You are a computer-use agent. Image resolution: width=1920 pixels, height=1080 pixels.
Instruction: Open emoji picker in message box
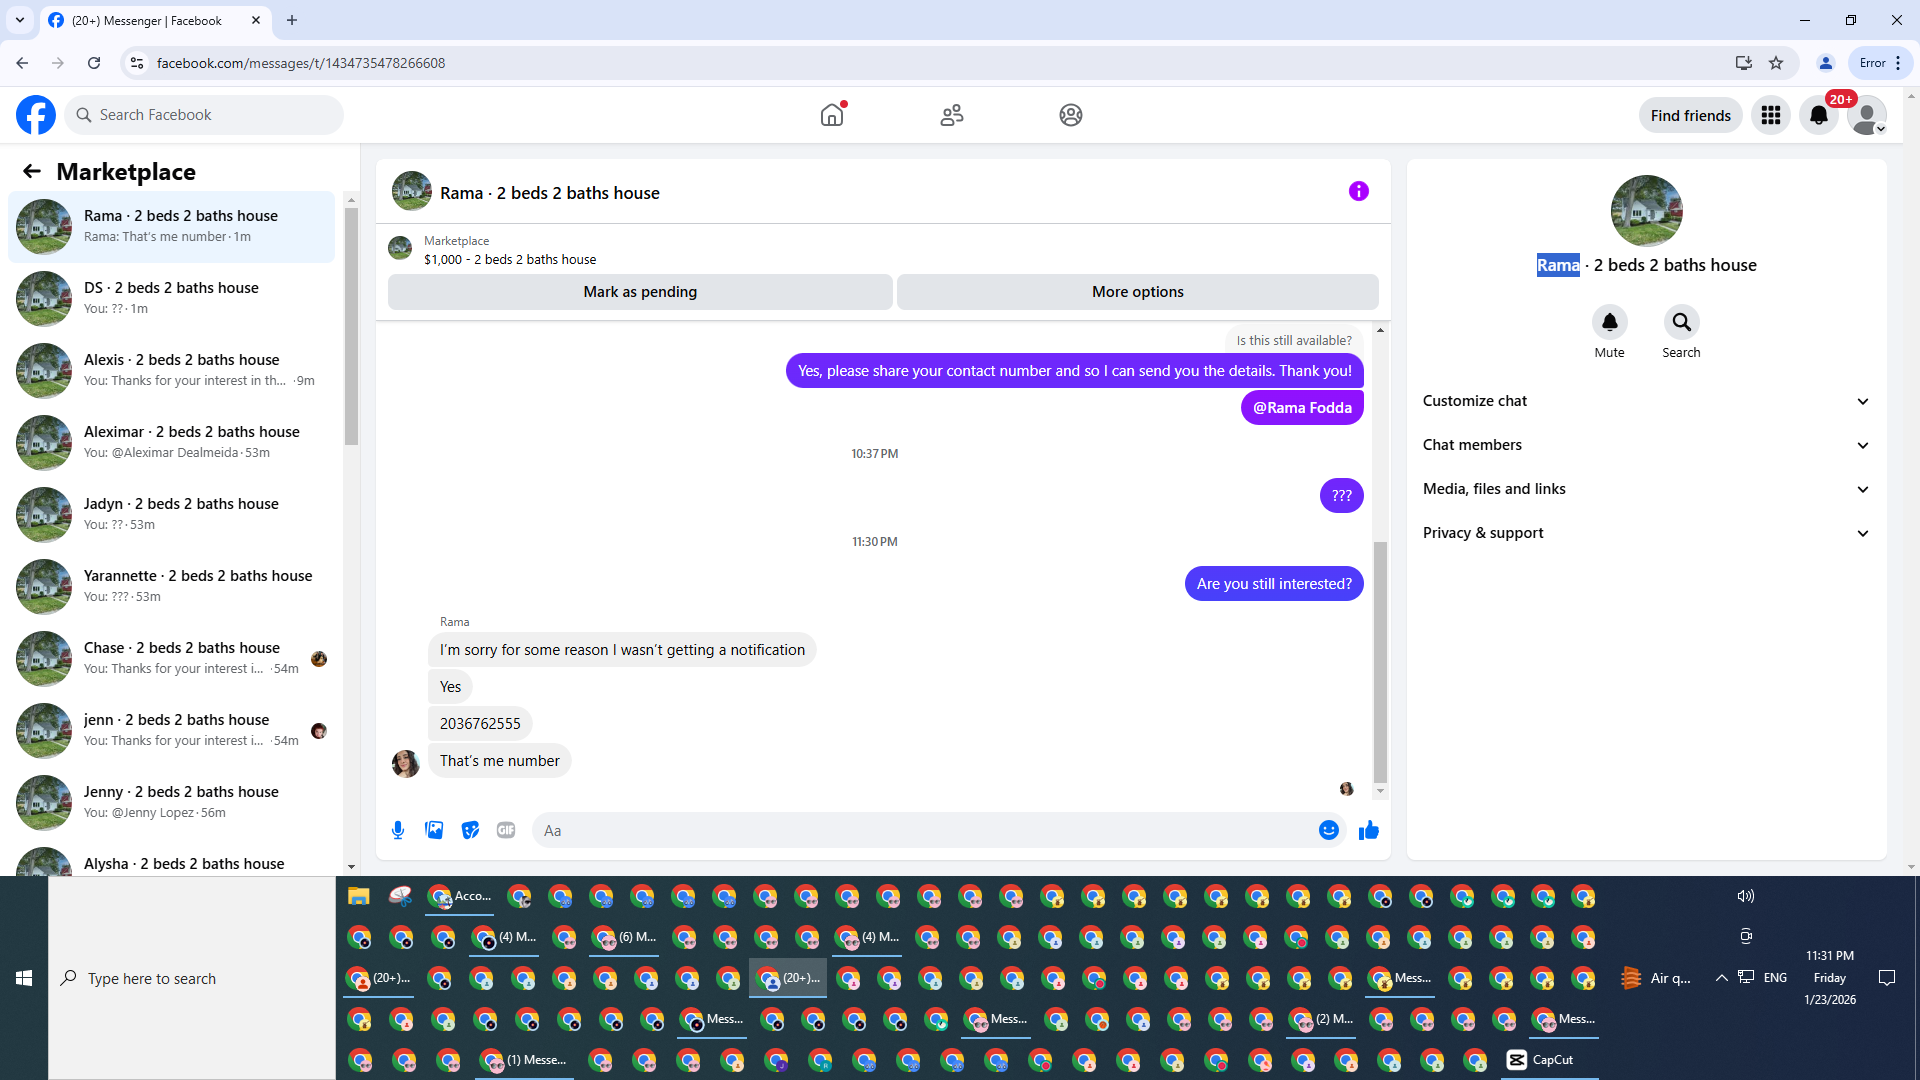pos(1328,830)
